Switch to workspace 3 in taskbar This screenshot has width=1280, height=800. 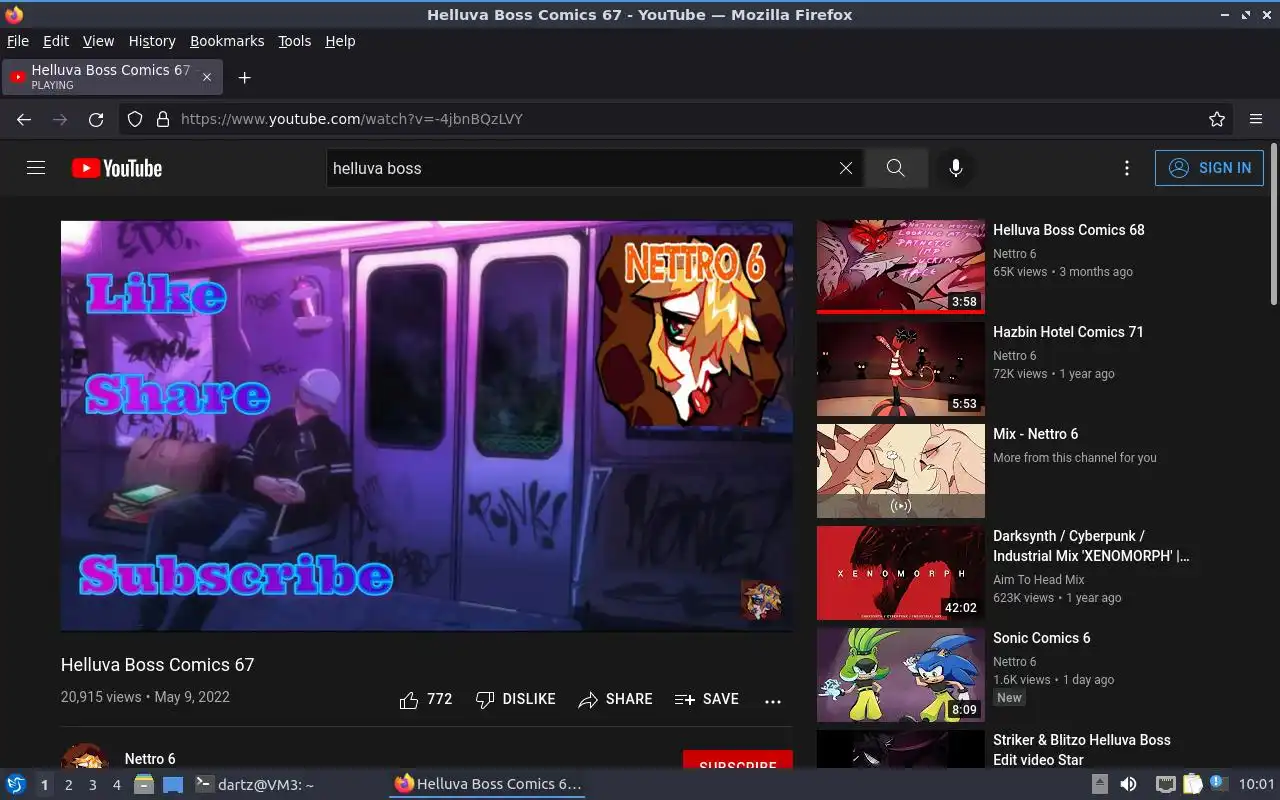coord(92,785)
